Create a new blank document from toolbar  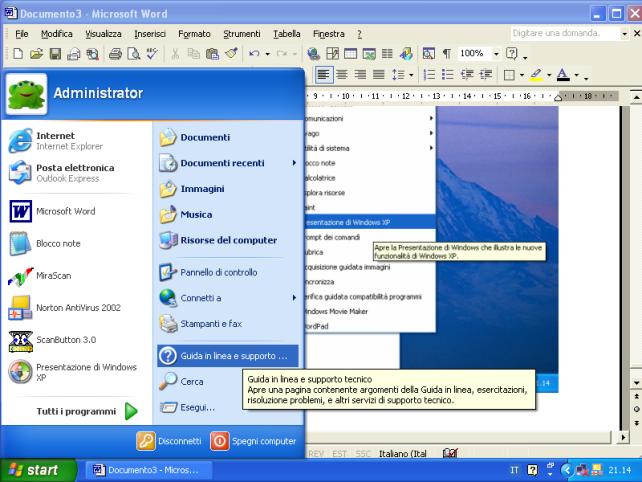(18, 54)
